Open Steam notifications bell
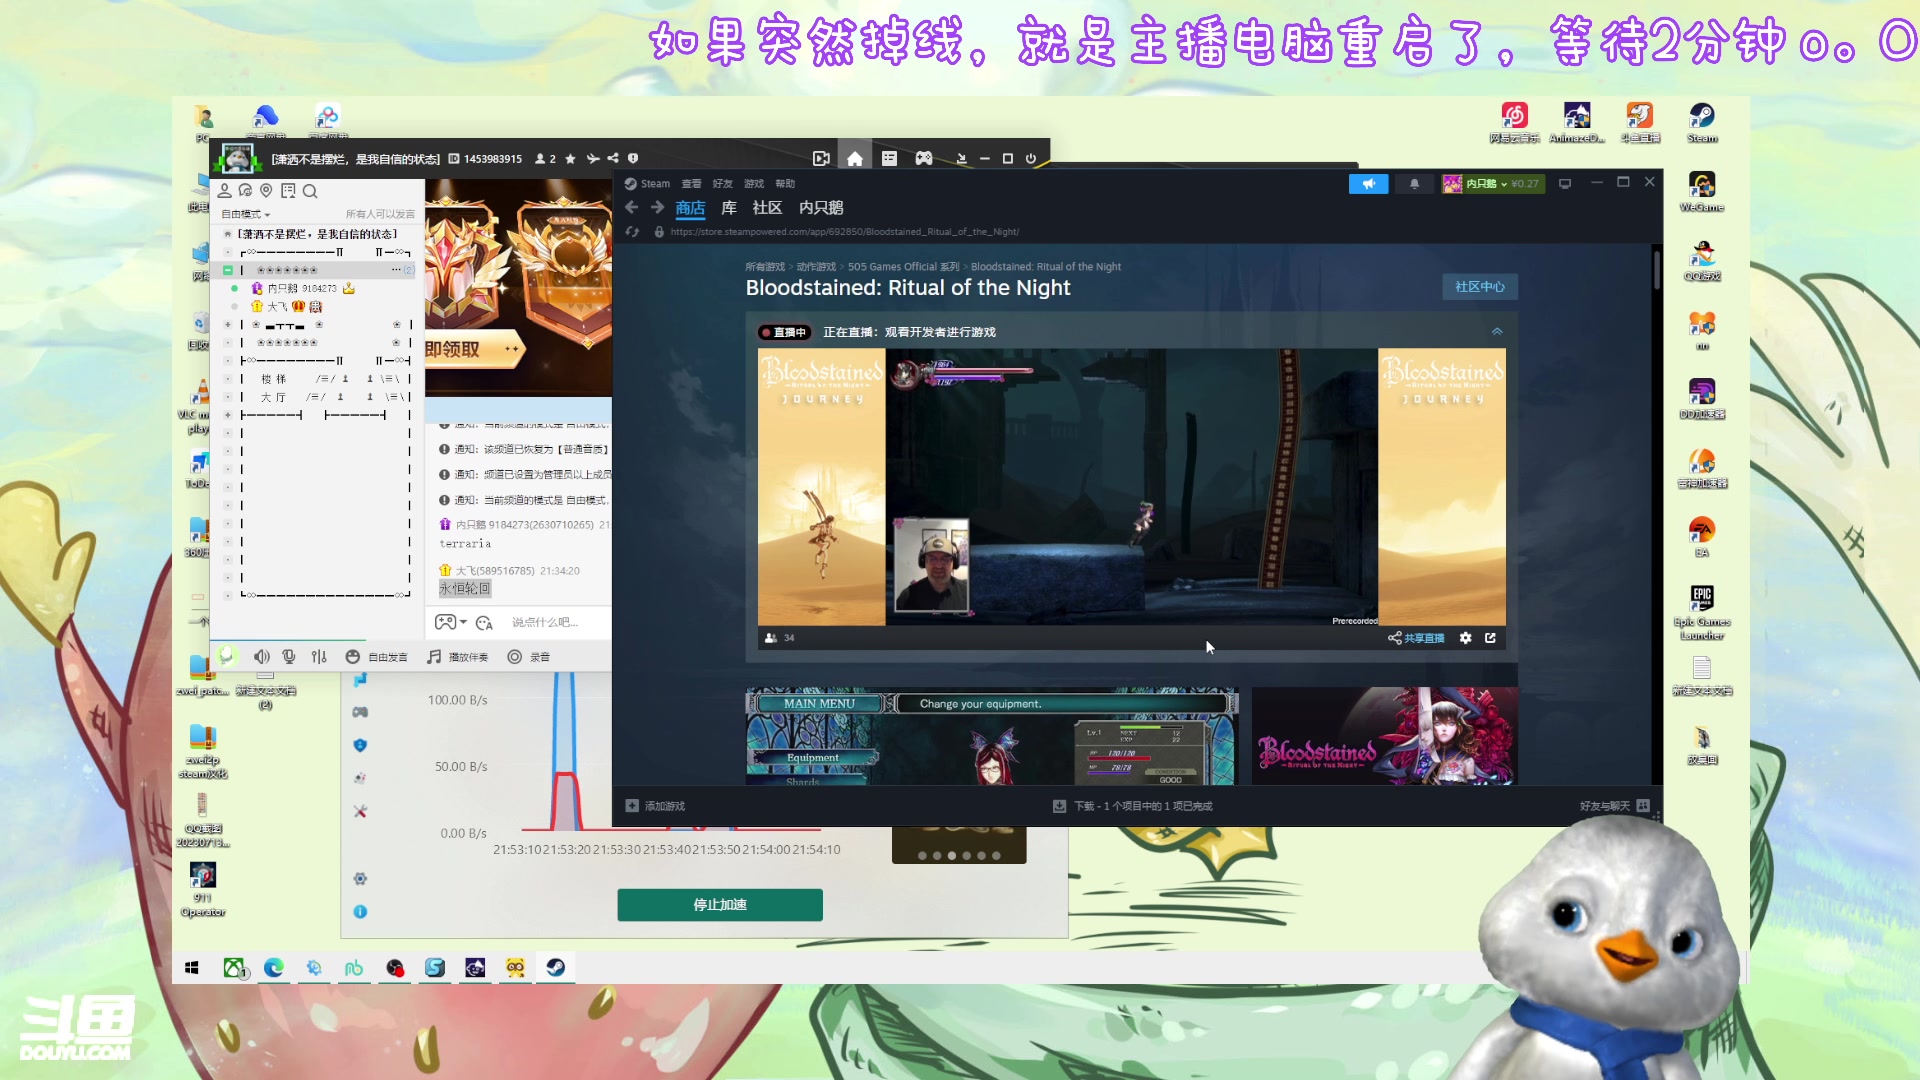The height and width of the screenshot is (1080, 1920). pyautogui.click(x=1414, y=183)
